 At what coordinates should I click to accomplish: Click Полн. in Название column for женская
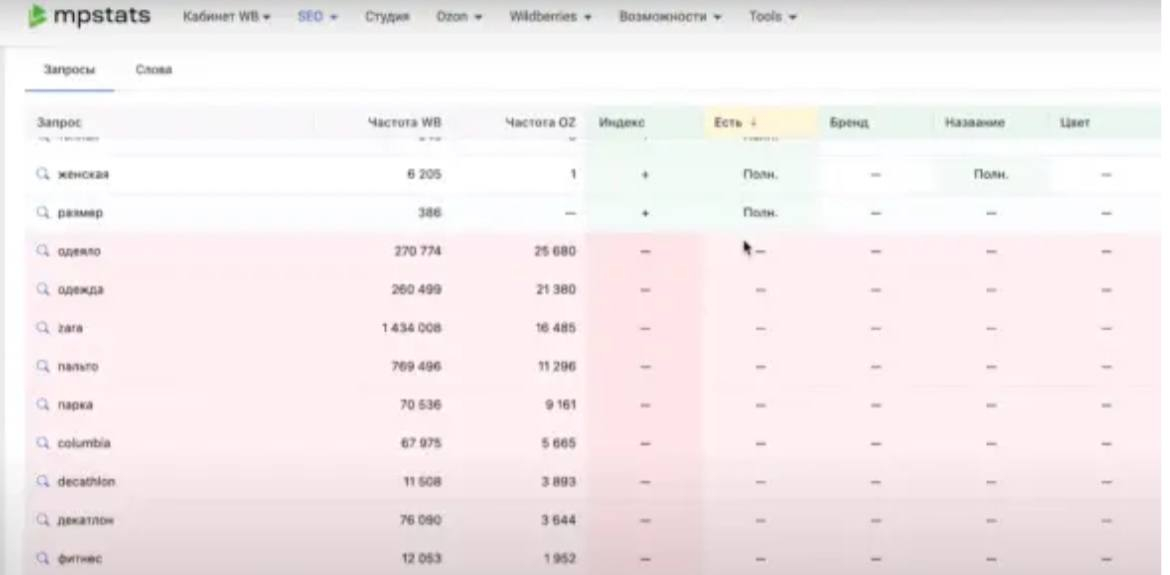point(991,174)
